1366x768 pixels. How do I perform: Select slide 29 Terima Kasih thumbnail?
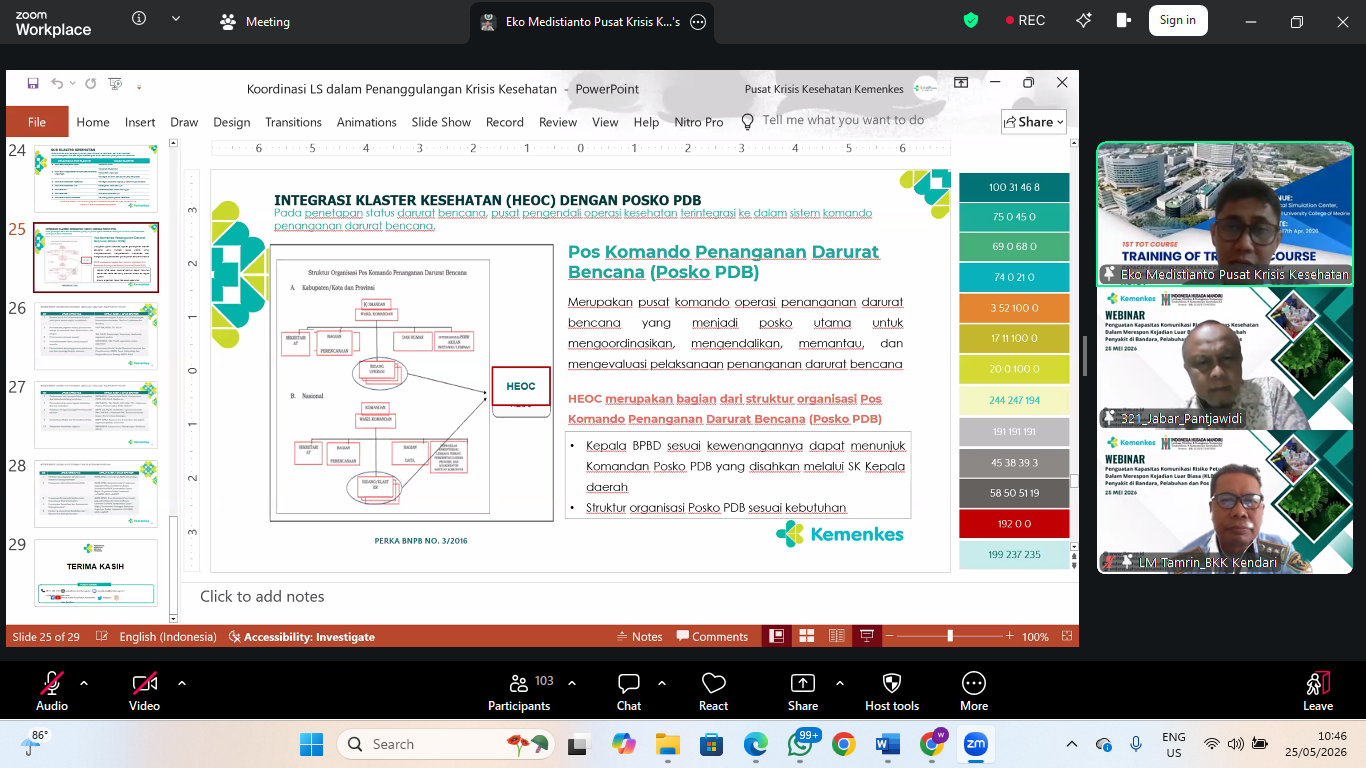tap(96, 572)
